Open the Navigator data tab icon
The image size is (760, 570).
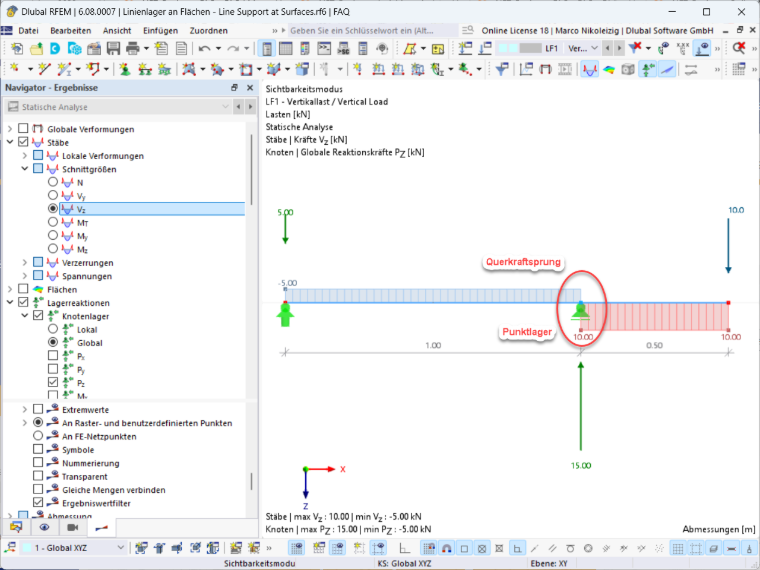click(16, 527)
